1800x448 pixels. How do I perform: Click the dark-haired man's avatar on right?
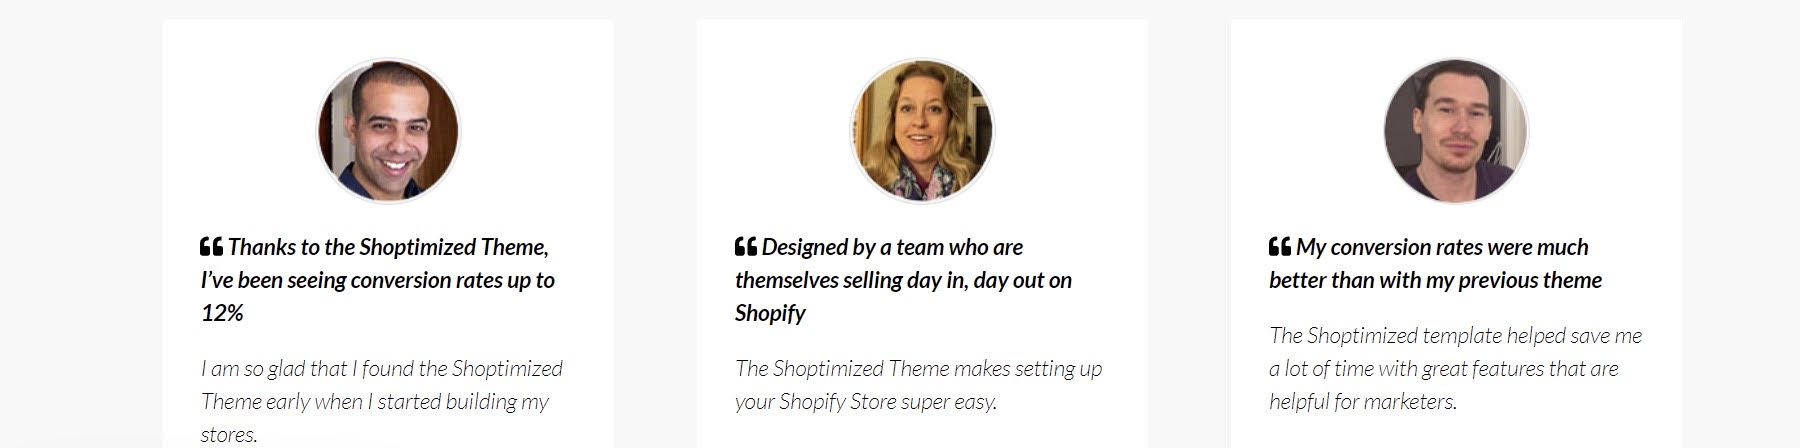[1456, 131]
